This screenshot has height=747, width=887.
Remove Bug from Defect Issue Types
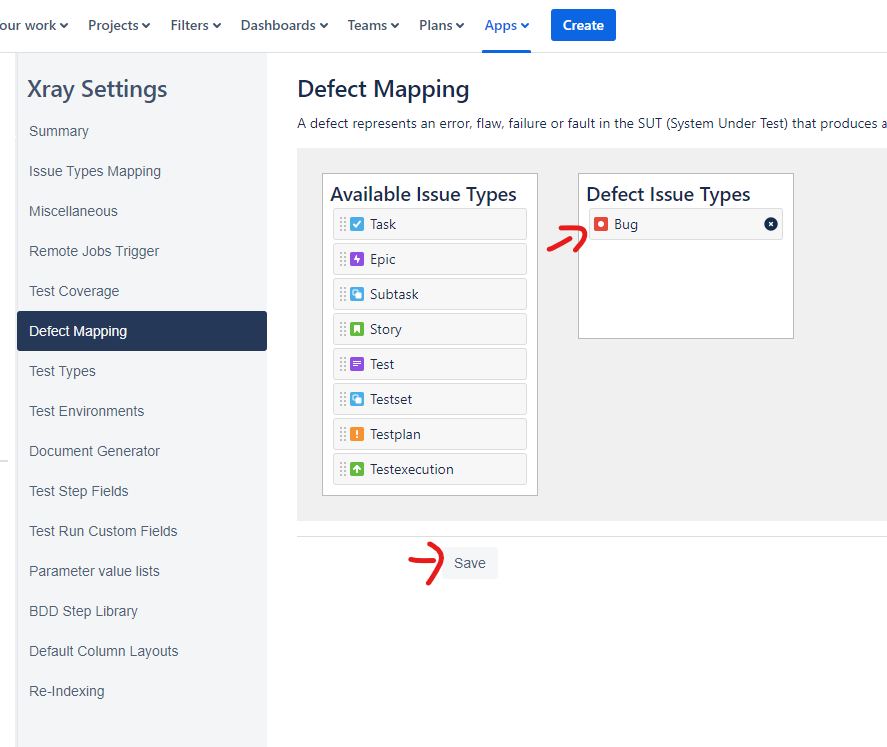coord(770,224)
